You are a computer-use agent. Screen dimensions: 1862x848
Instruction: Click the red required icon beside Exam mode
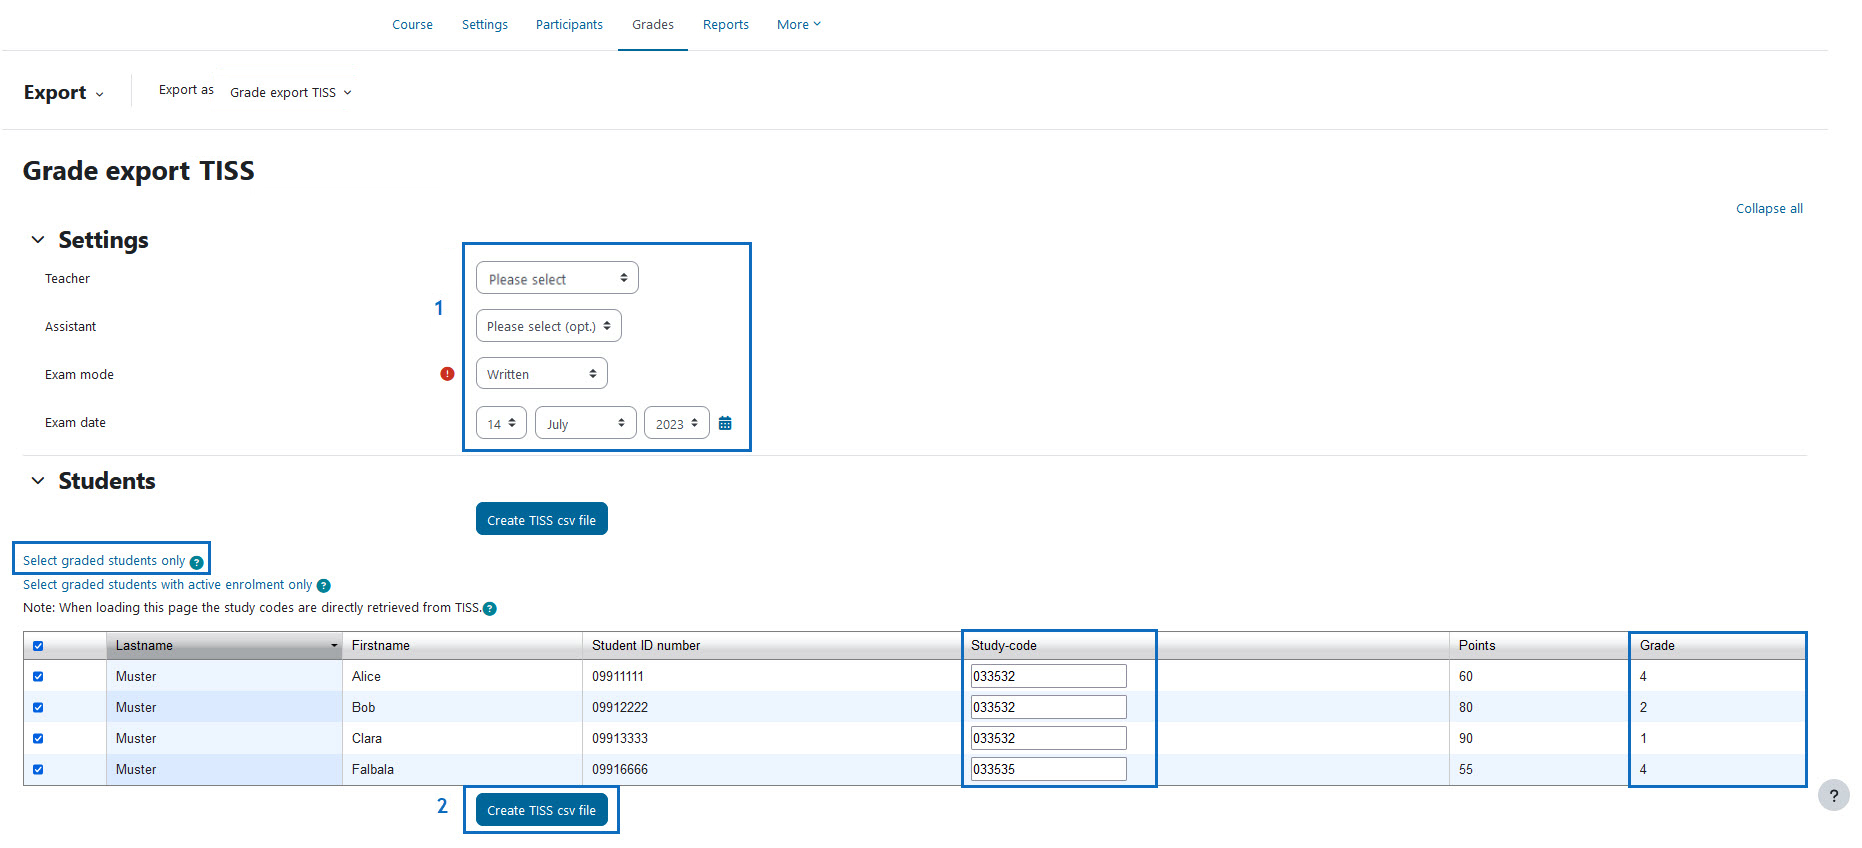447,374
